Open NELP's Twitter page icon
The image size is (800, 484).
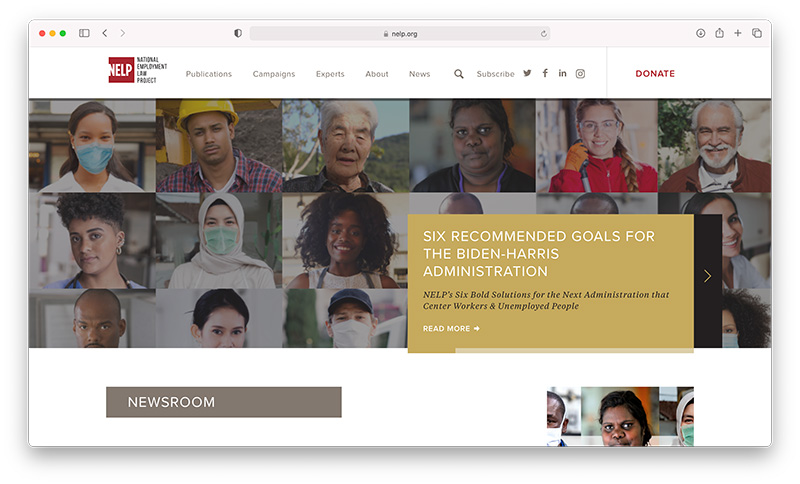pyautogui.click(x=527, y=74)
